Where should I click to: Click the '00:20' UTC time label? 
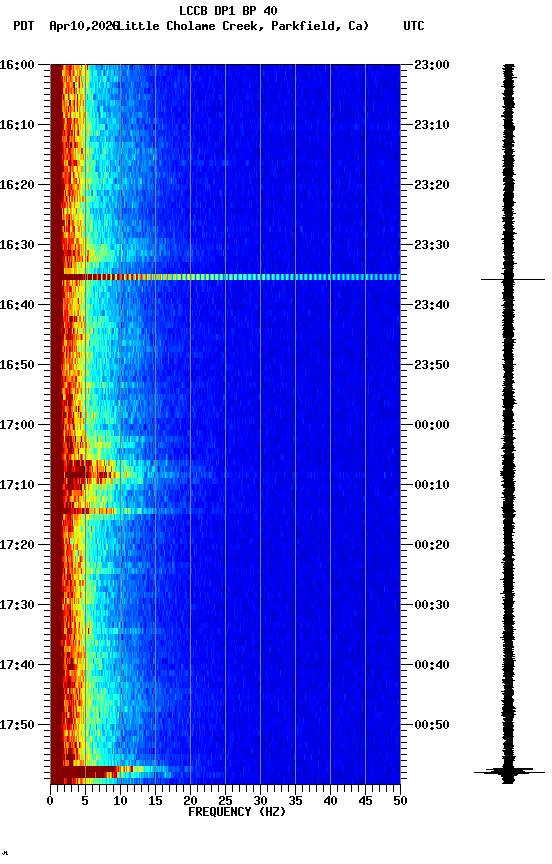[x=432, y=545]
